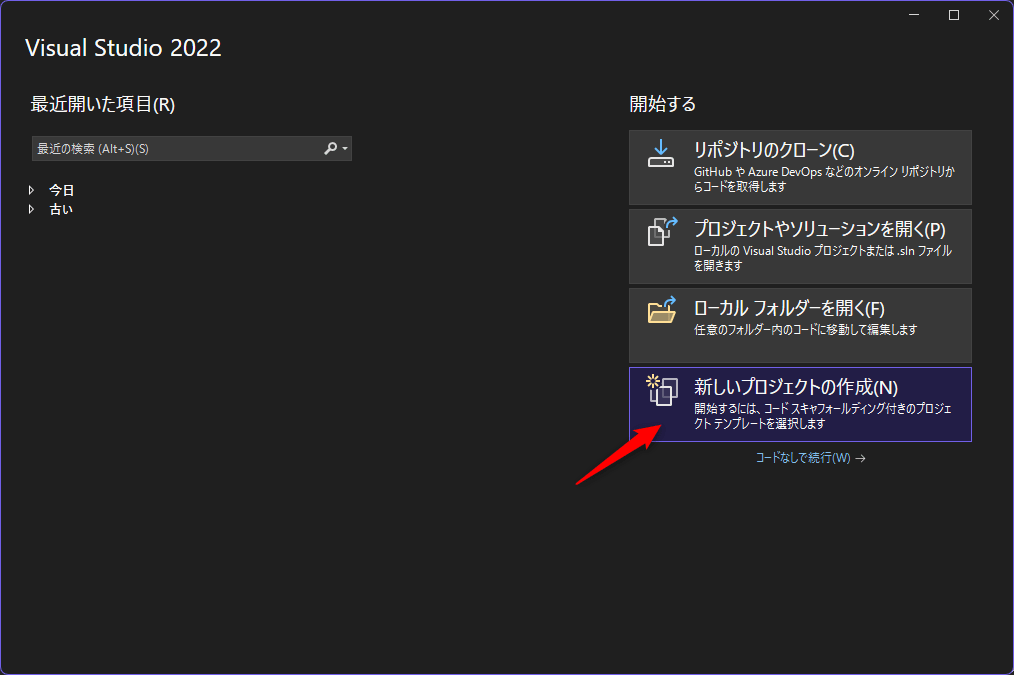Viewport: 1014px width, 675px height.
Task: Select ローカル フォルダーを開く(F) card
Action: click(x=800, y=325)
